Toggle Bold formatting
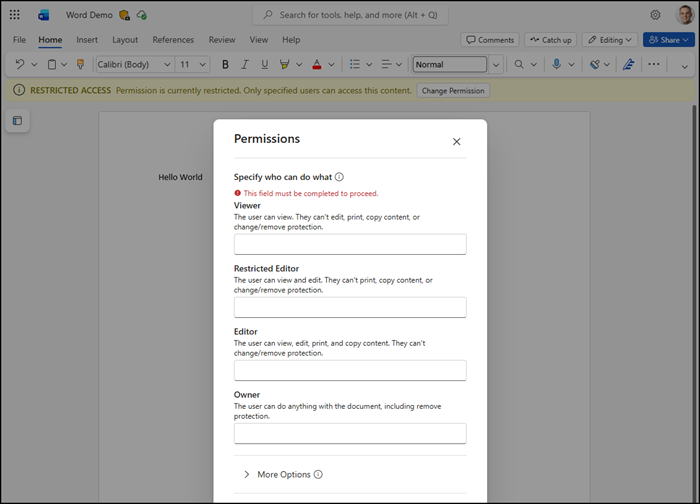This screenshot has width=700, height=504. click(x=225, y=64)
